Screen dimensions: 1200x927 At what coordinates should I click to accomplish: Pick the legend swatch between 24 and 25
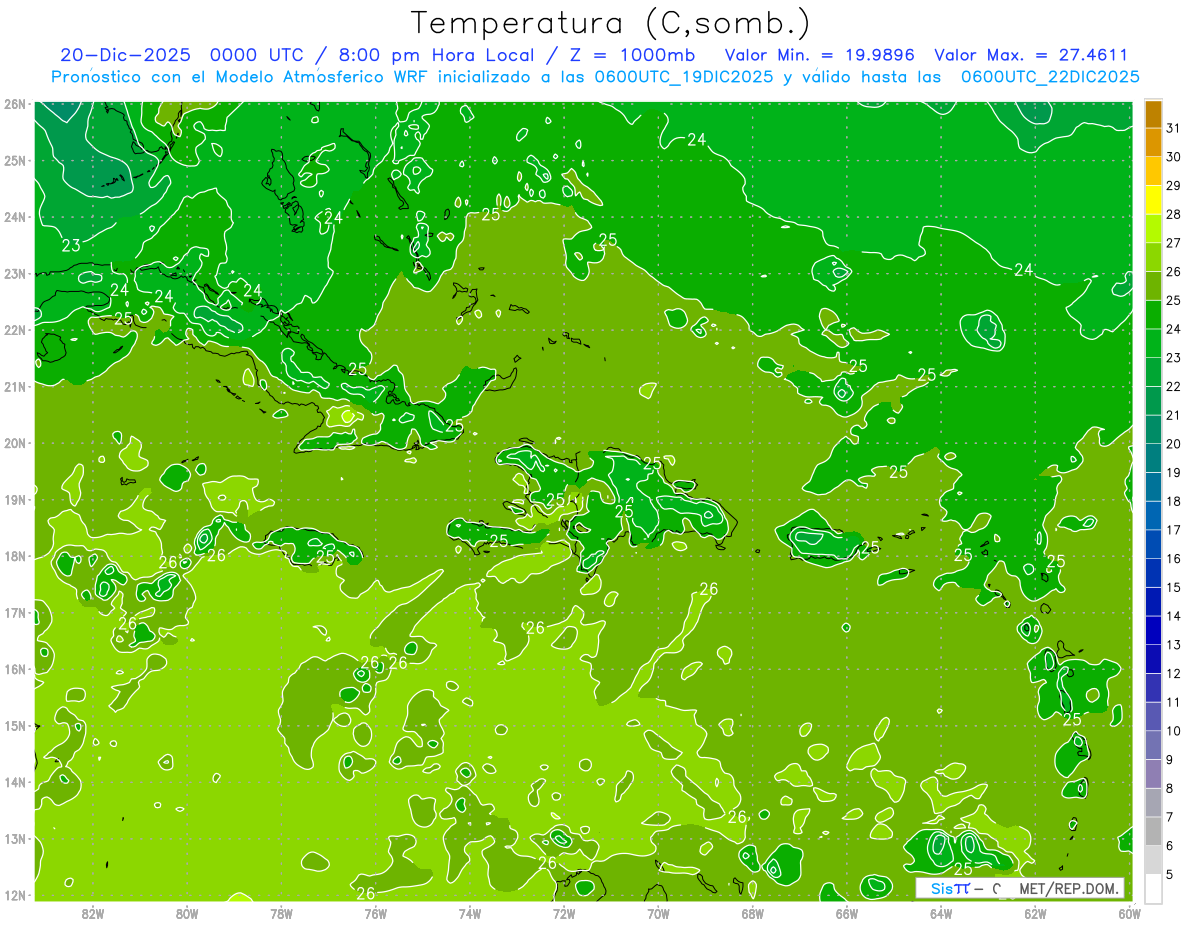tap(1153, 315)
